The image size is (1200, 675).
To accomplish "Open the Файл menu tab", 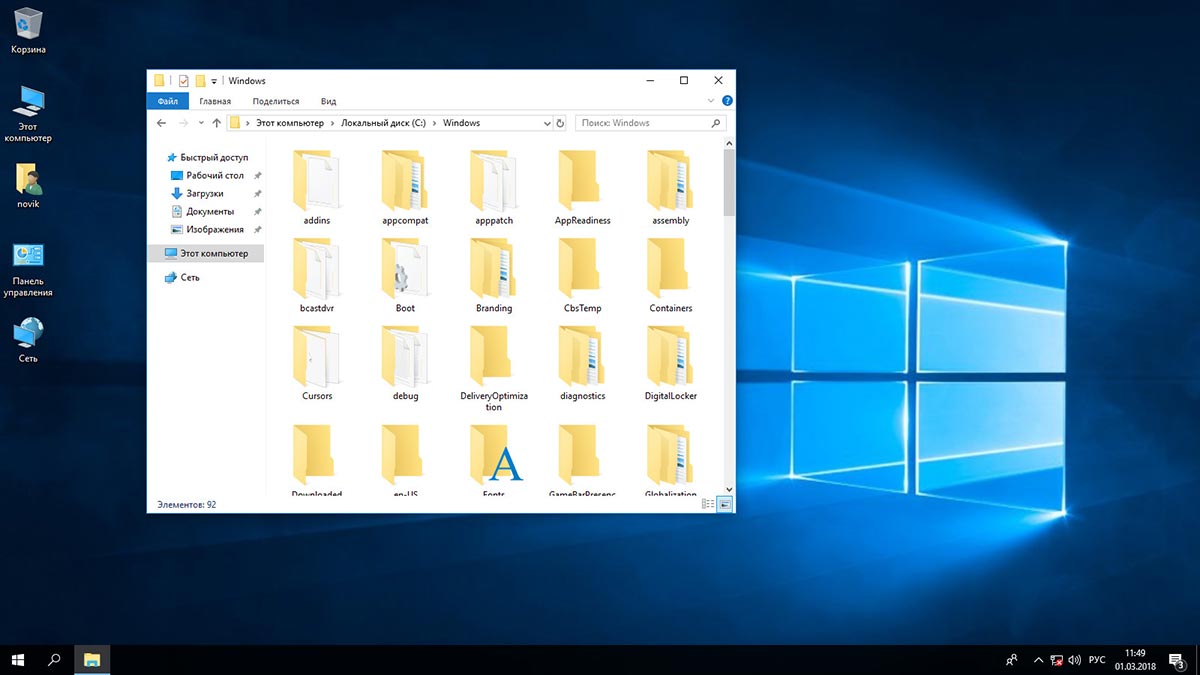I will pos(167,101).
